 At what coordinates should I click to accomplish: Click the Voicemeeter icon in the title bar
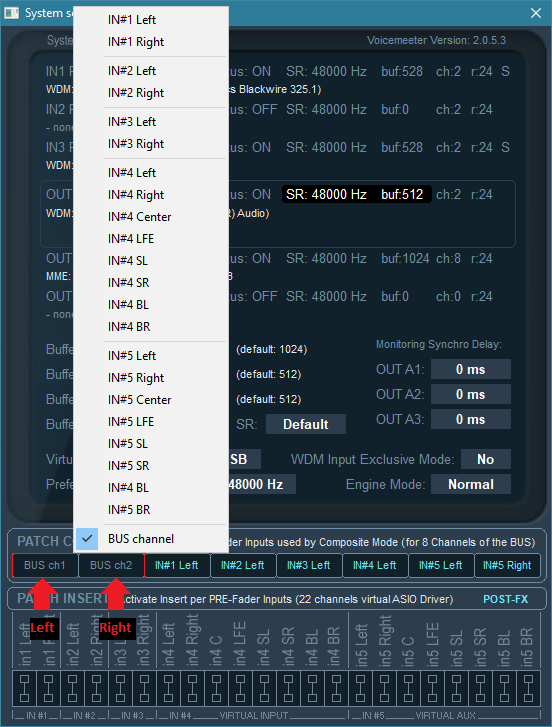(11, 13)
